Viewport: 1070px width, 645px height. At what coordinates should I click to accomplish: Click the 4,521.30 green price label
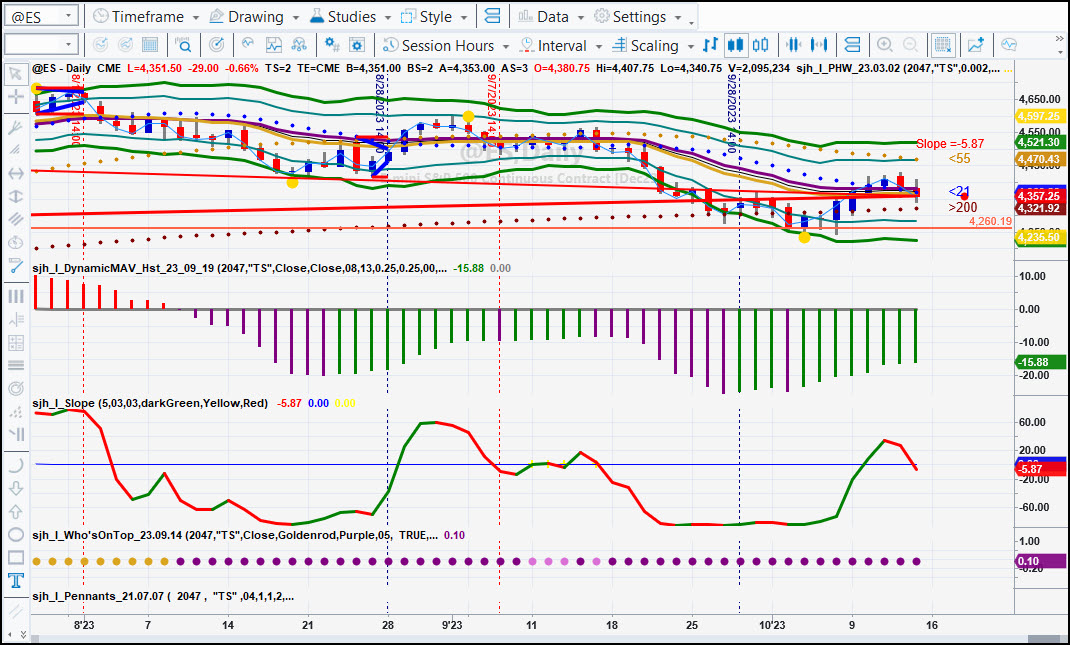(1040, 142)
